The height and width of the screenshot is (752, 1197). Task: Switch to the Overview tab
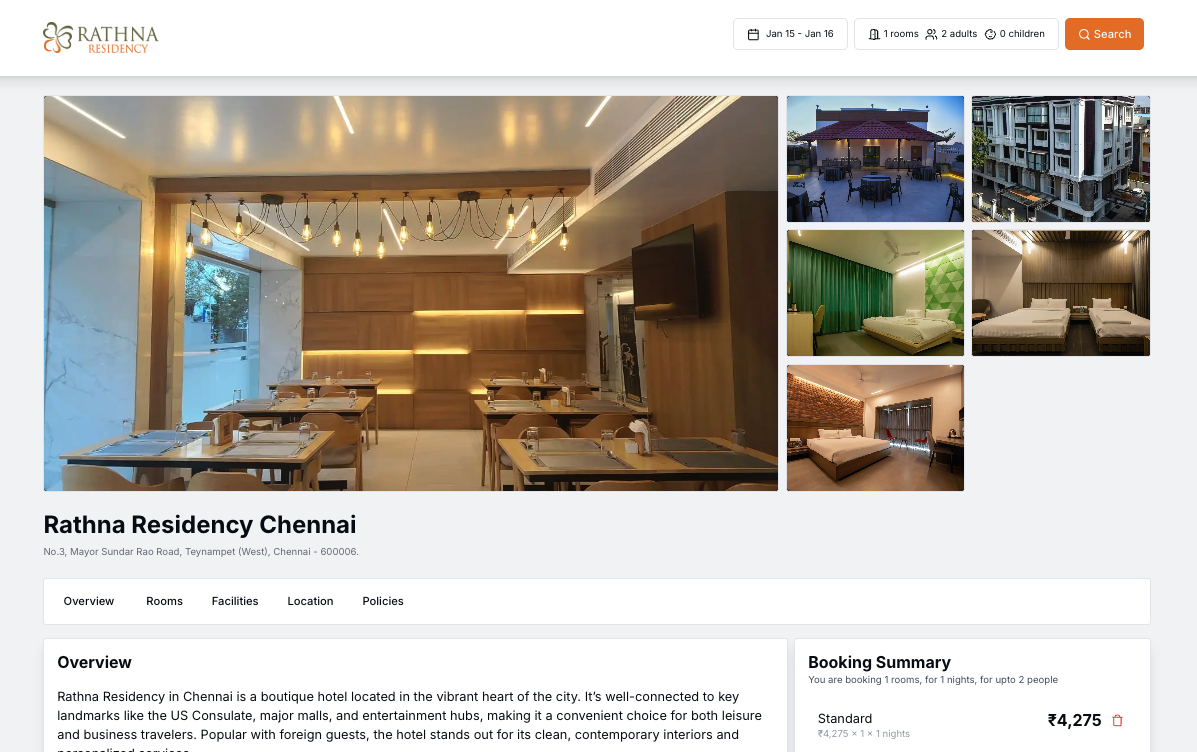coord(89,602)
